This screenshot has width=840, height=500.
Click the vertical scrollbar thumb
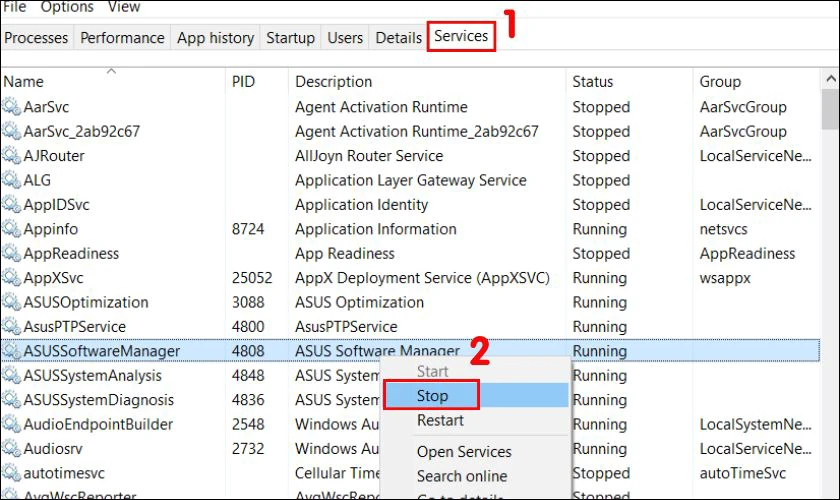click(x=830, y=109)
